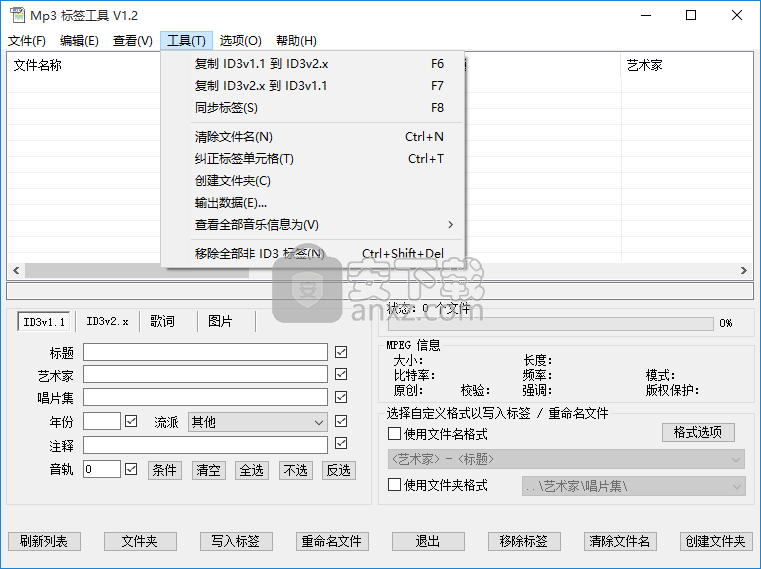Click the 年份 input field

101,421
